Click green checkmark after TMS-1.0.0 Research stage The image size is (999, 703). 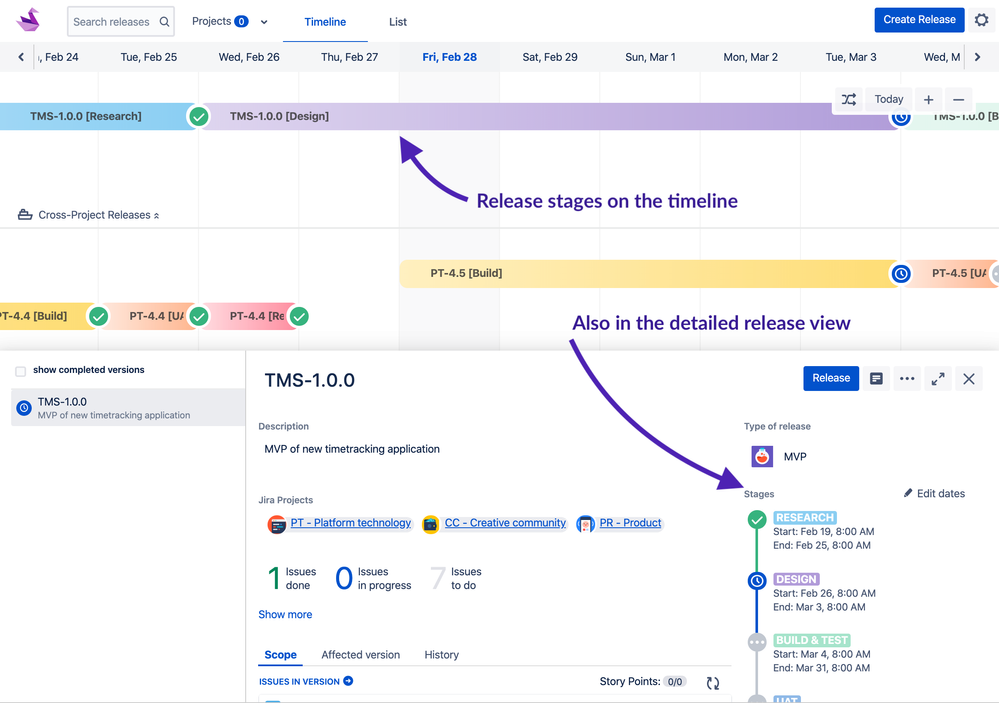click(199, 117)
